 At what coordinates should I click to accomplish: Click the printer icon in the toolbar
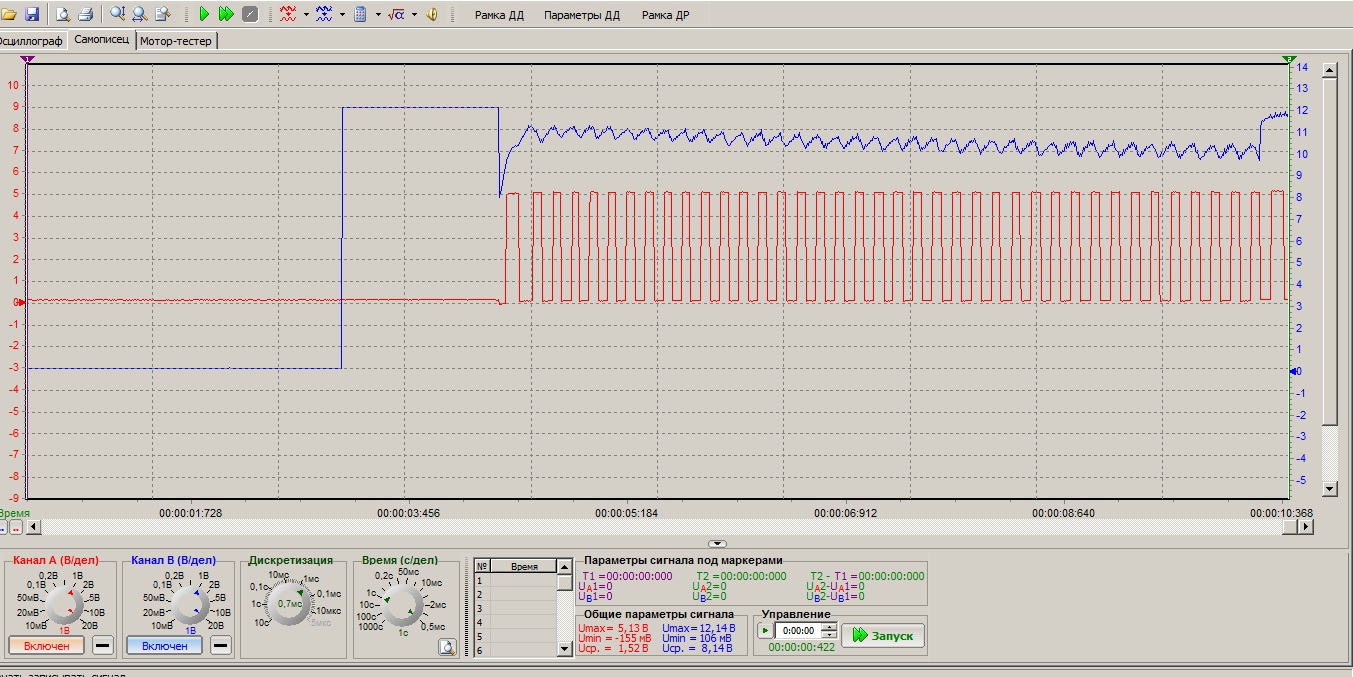click(85, 14)
